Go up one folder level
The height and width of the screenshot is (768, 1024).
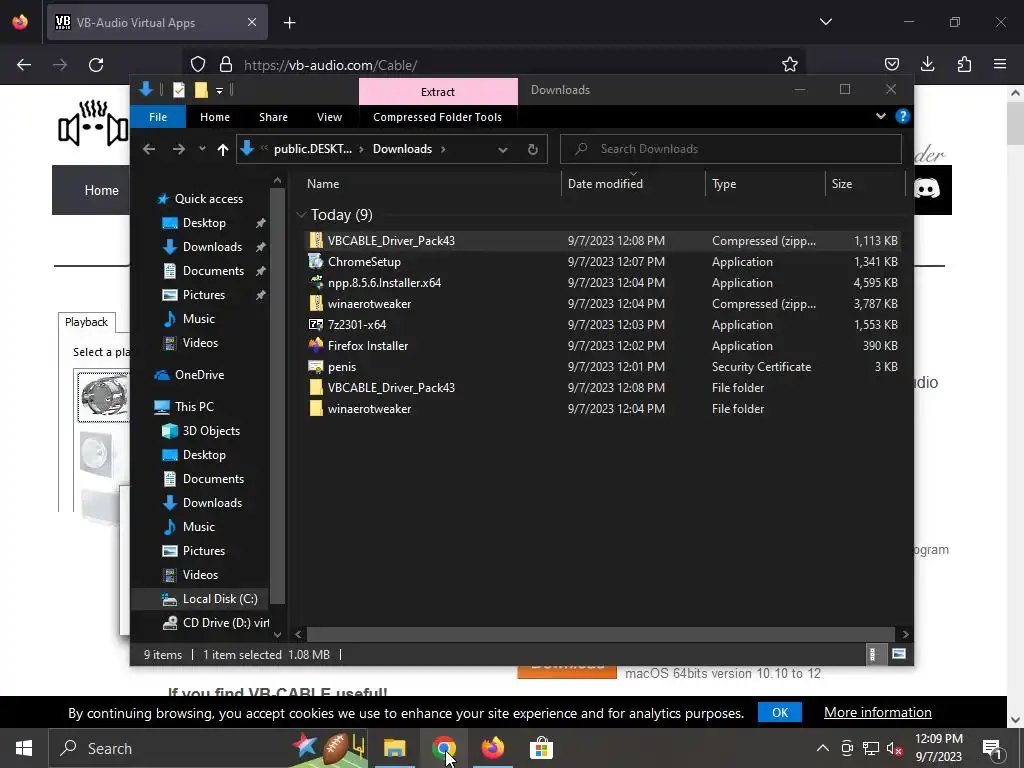tap(223, 150)
